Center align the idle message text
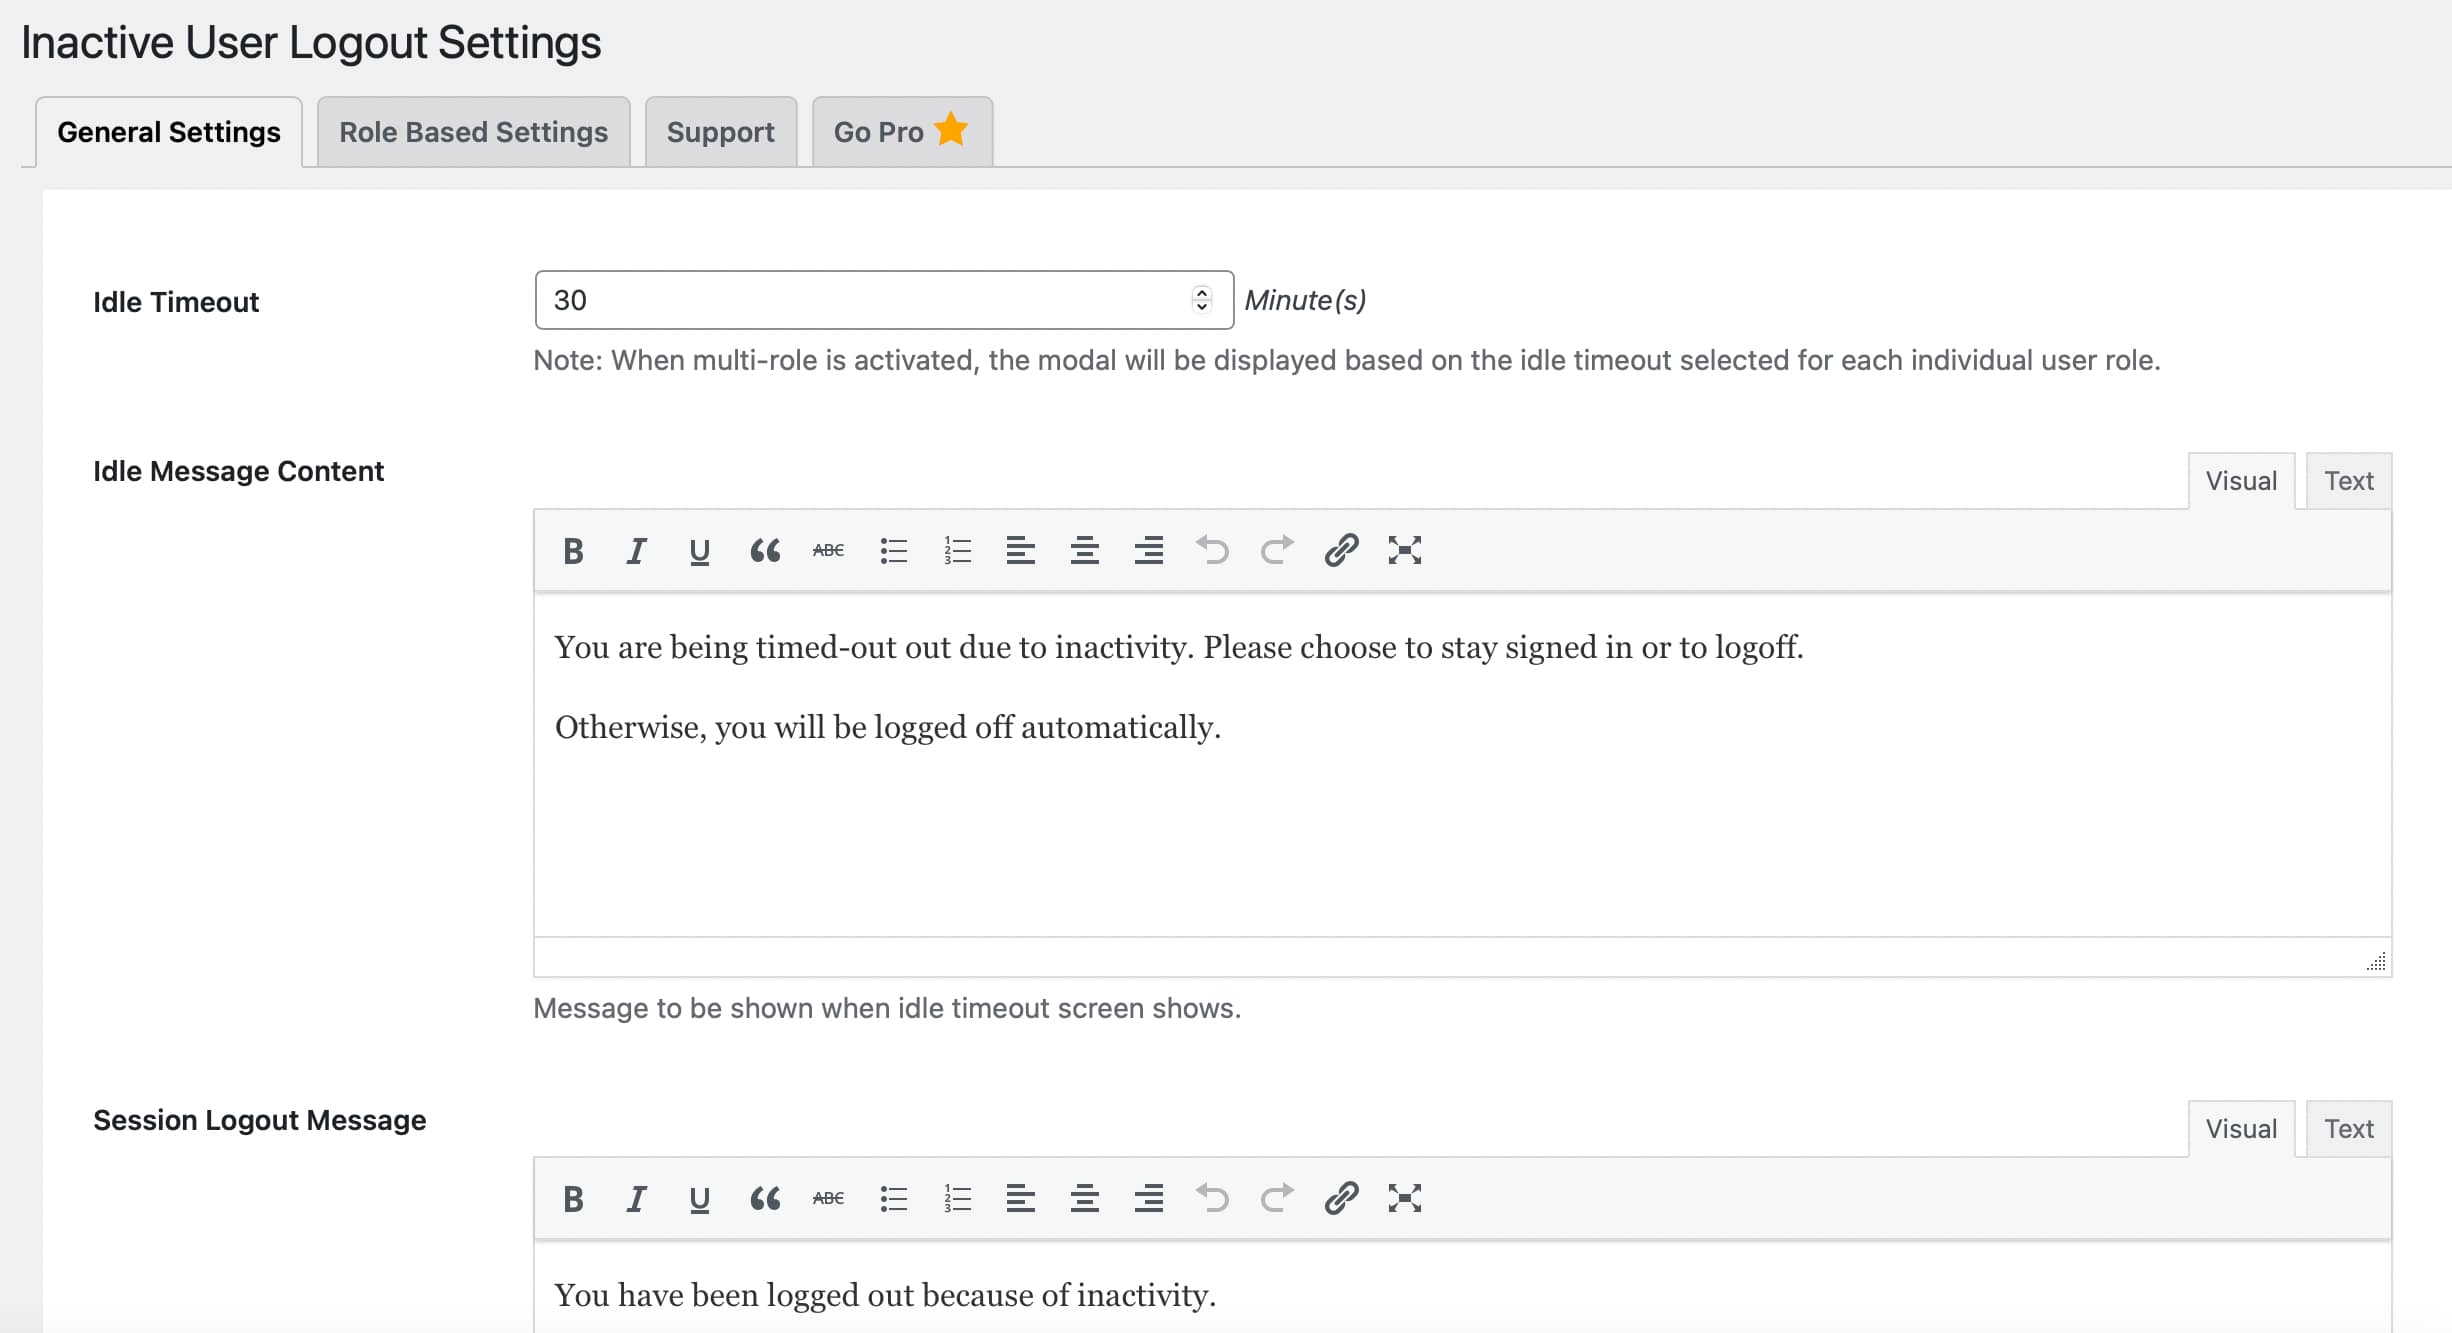Screen dimensions: 2452x1333 tap(1084, 550)
